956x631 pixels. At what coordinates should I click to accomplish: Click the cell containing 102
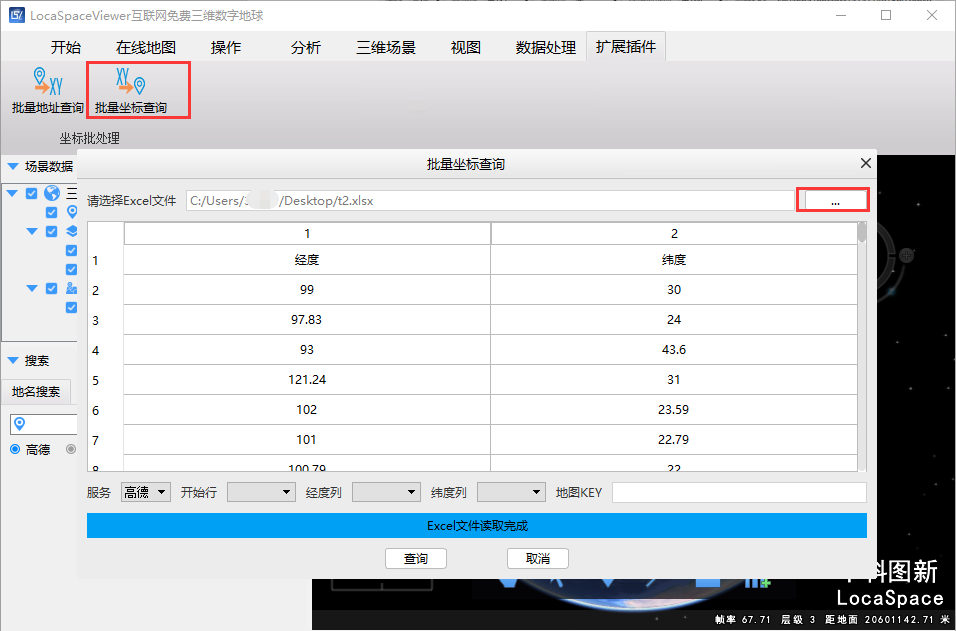pos(307,410)
